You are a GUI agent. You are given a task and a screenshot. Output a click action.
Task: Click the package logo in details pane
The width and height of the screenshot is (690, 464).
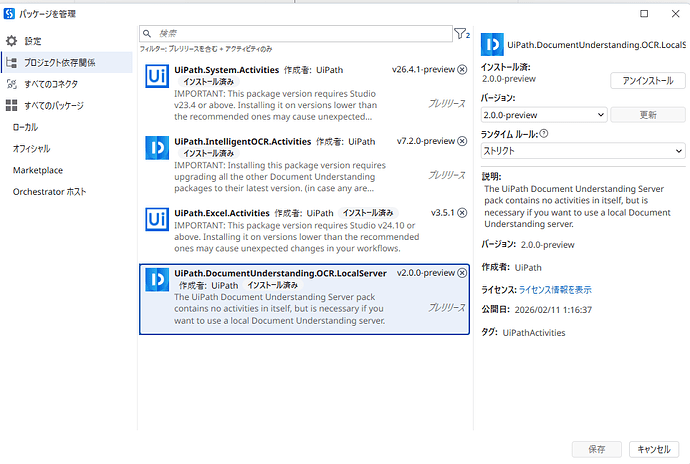click(x=492, y=44)
